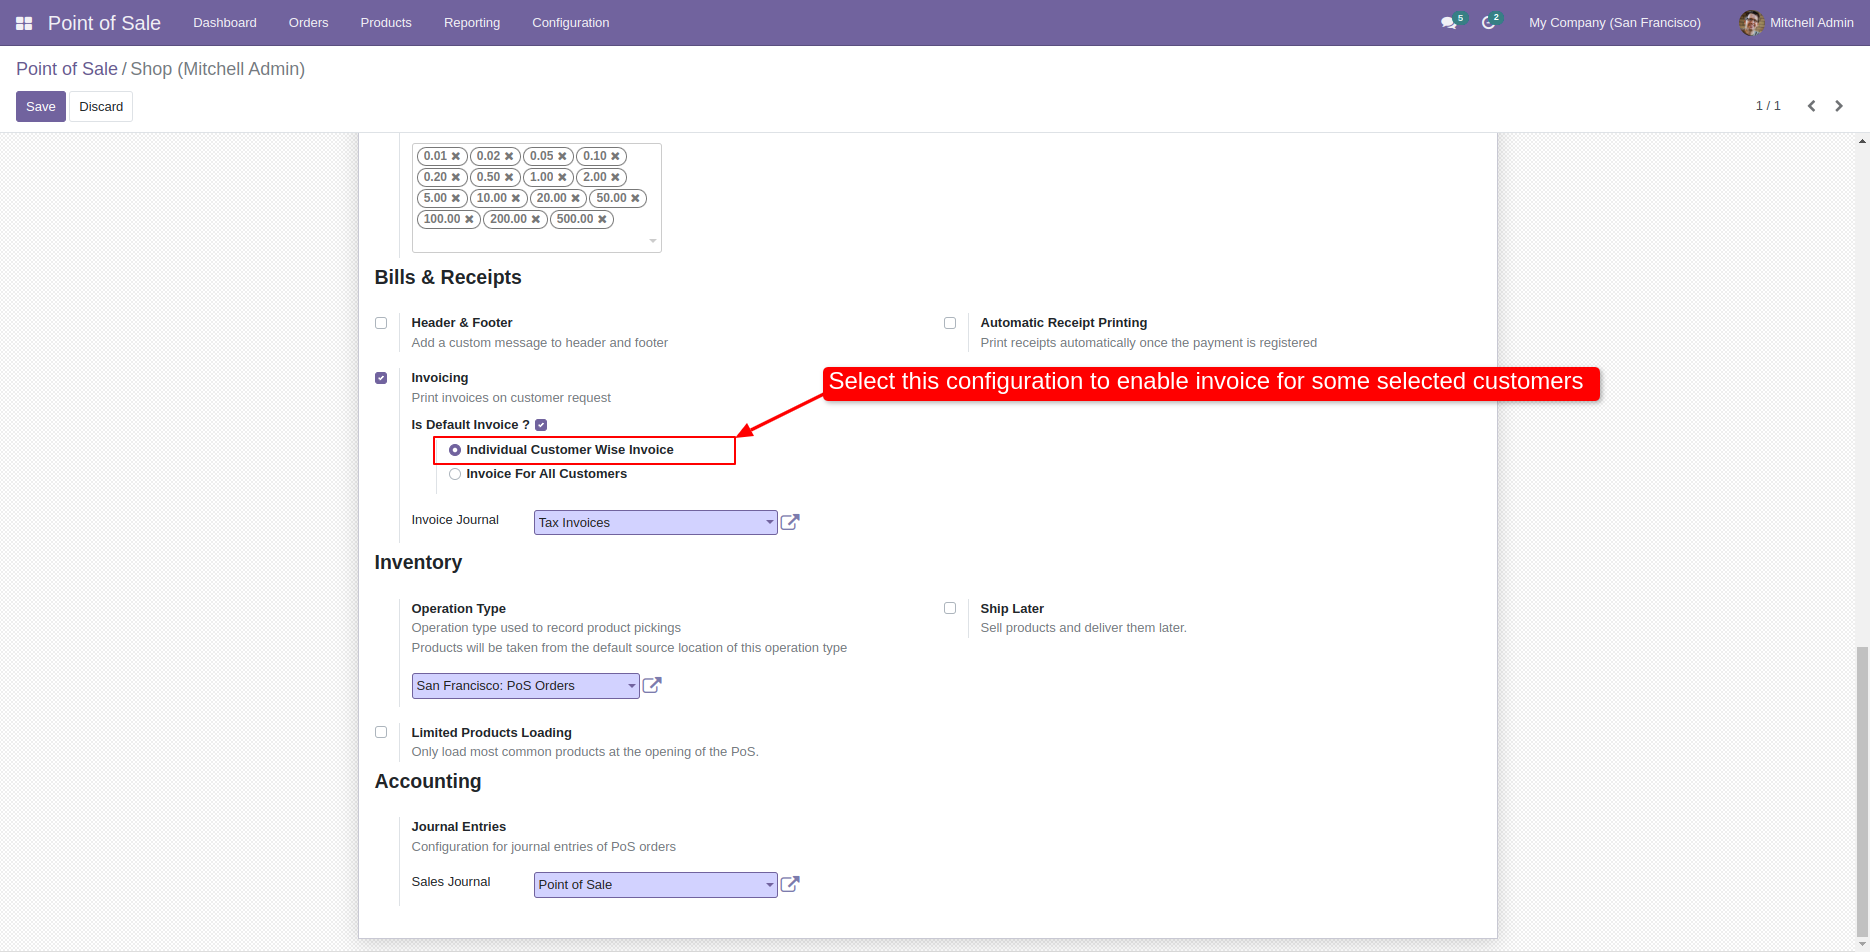1870x952 pixels.
Task: Remove the 5.00 bill tag
Action: [x=456, y=198]
